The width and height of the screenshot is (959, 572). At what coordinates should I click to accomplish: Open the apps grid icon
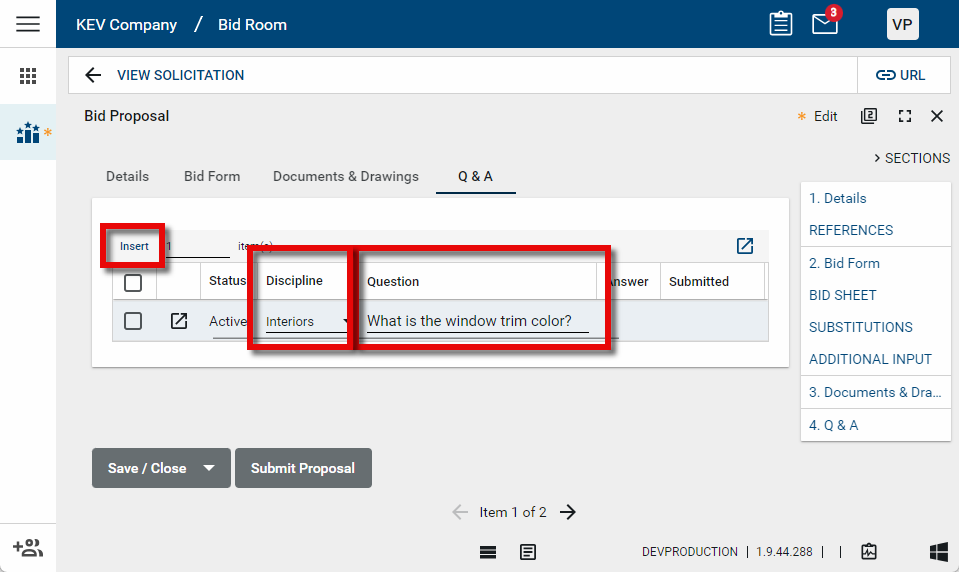click(x=28, y=76)
